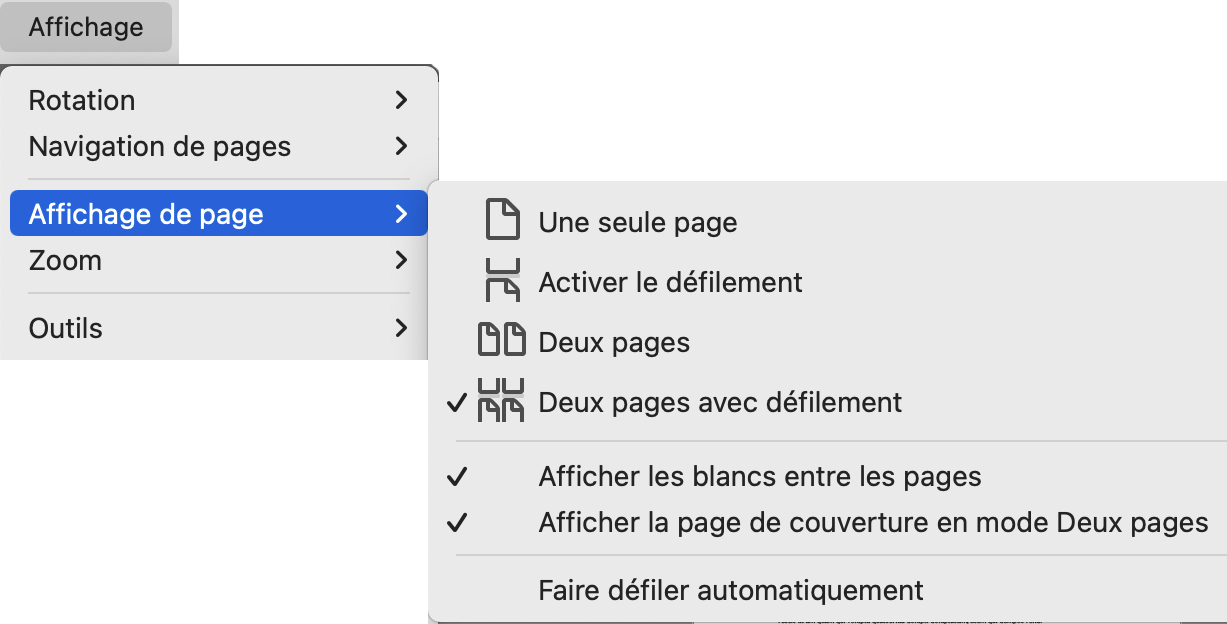Toggle Afficher la page de couverture checkmark
Screen dimensions: 1227x624
coord(457,522)
